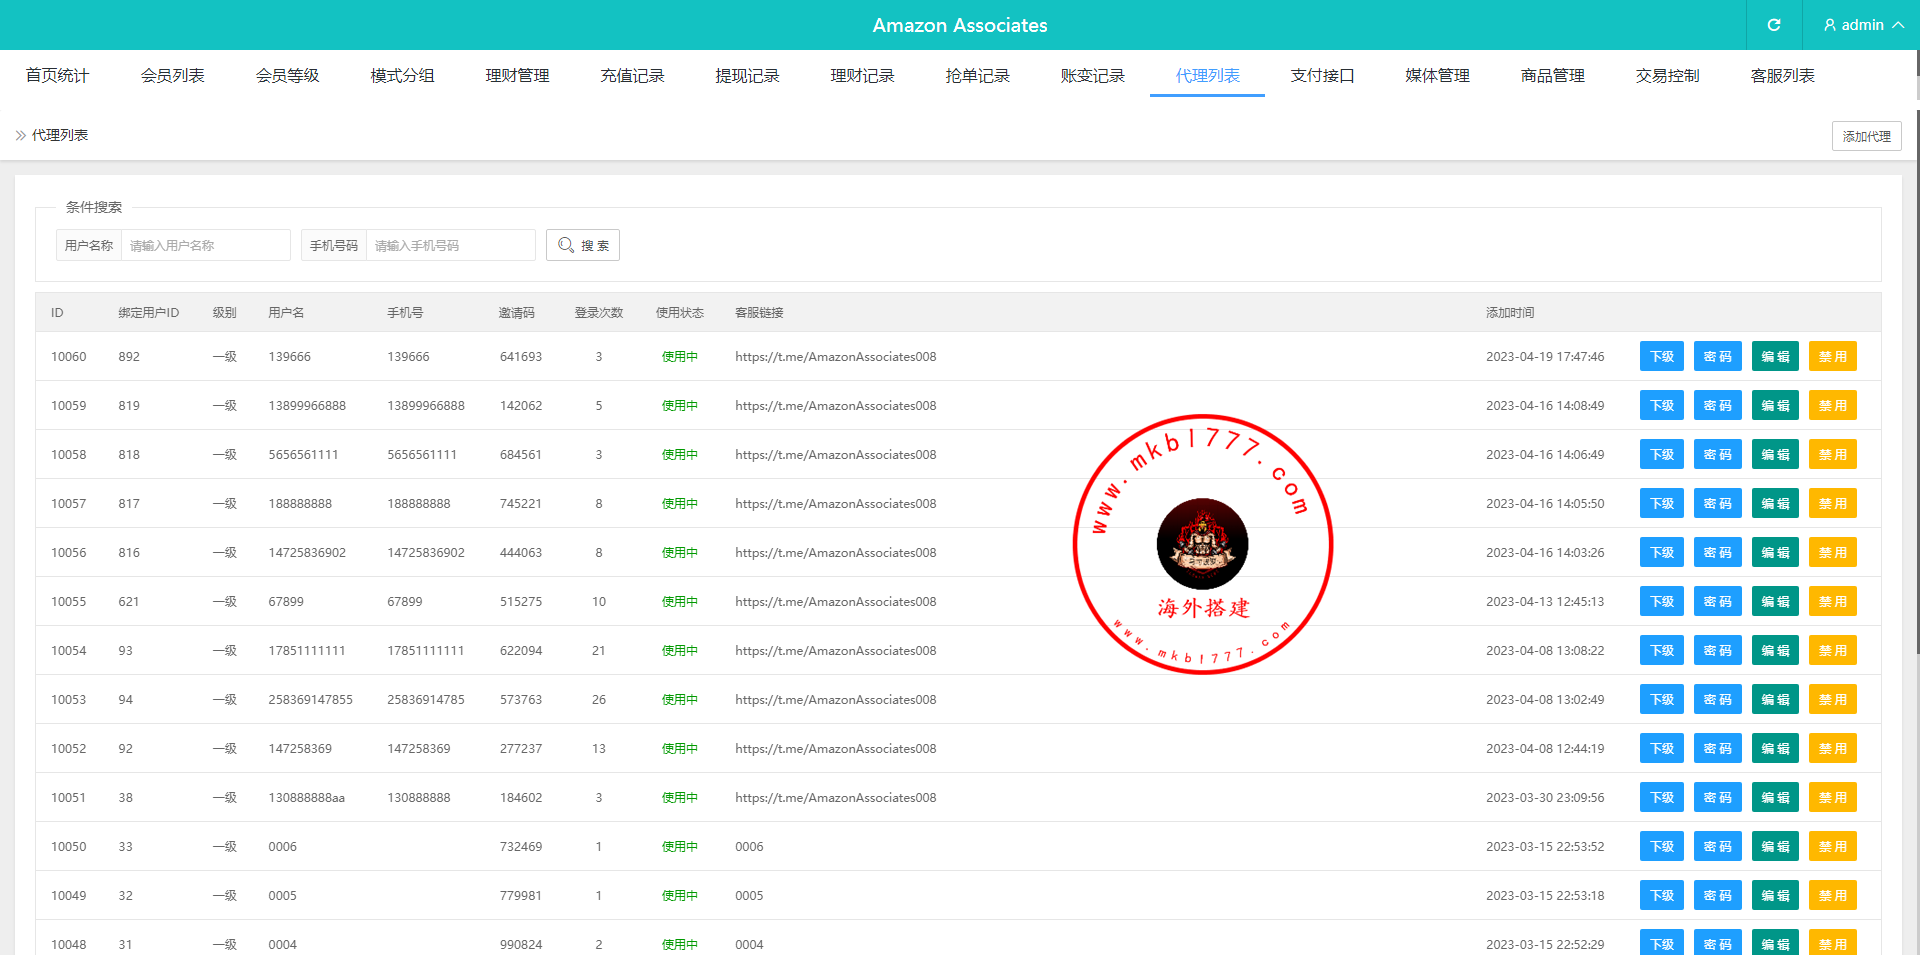
Task: Click 下级 for agent 10059
Action: click(x=1662, y=405)
